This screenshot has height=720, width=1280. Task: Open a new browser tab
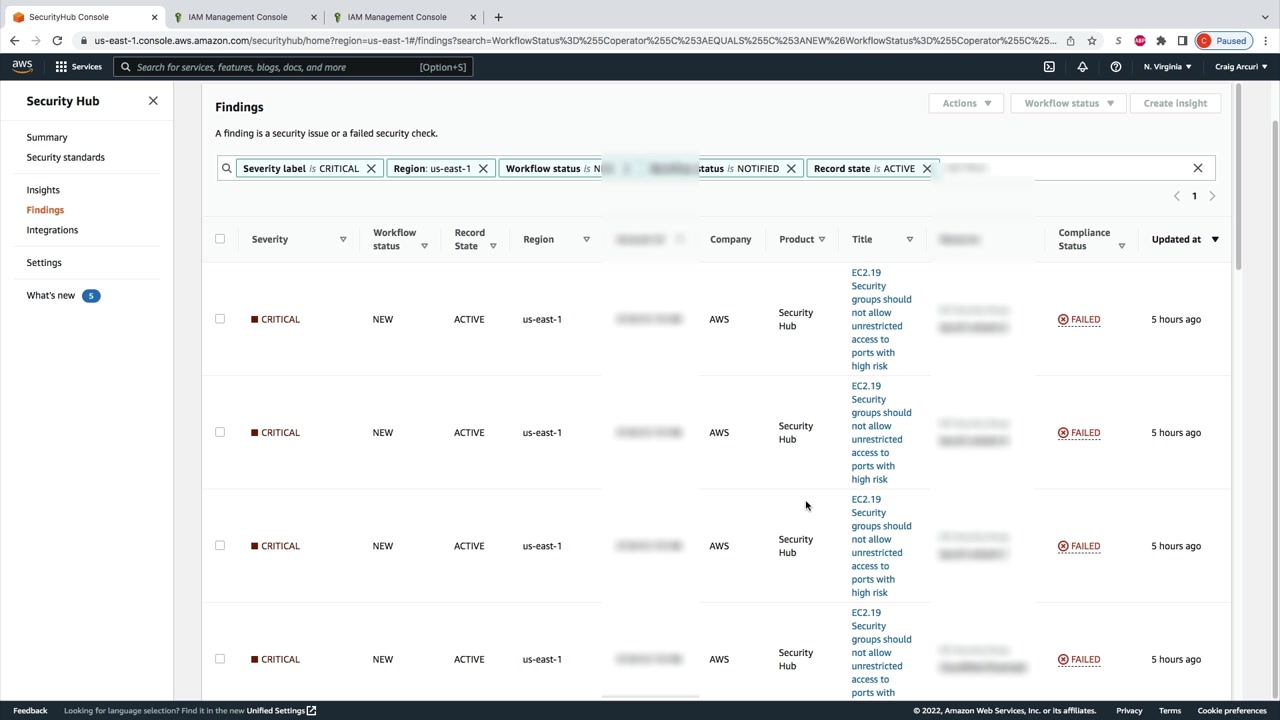[498, 17]
